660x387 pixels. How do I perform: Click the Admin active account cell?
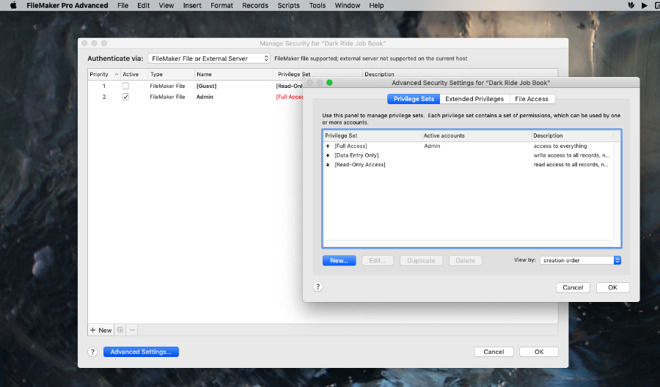[x=432, y=146]
